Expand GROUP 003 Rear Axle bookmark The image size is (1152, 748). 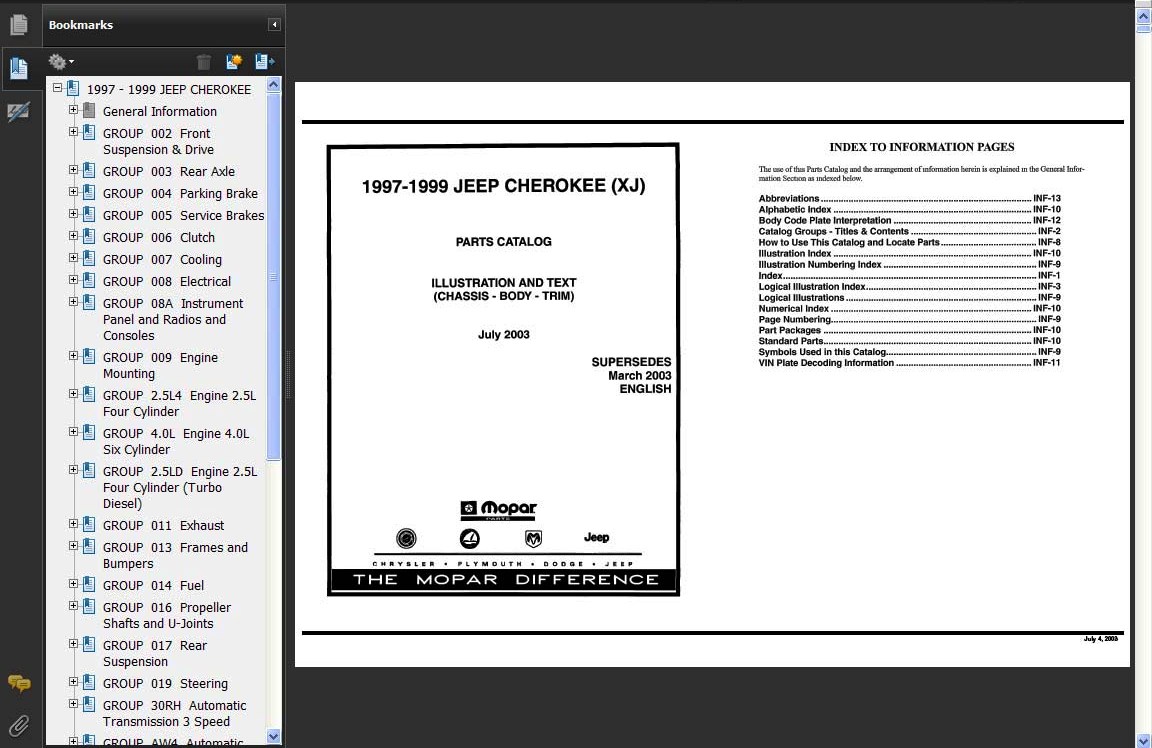tap(73, 170)
